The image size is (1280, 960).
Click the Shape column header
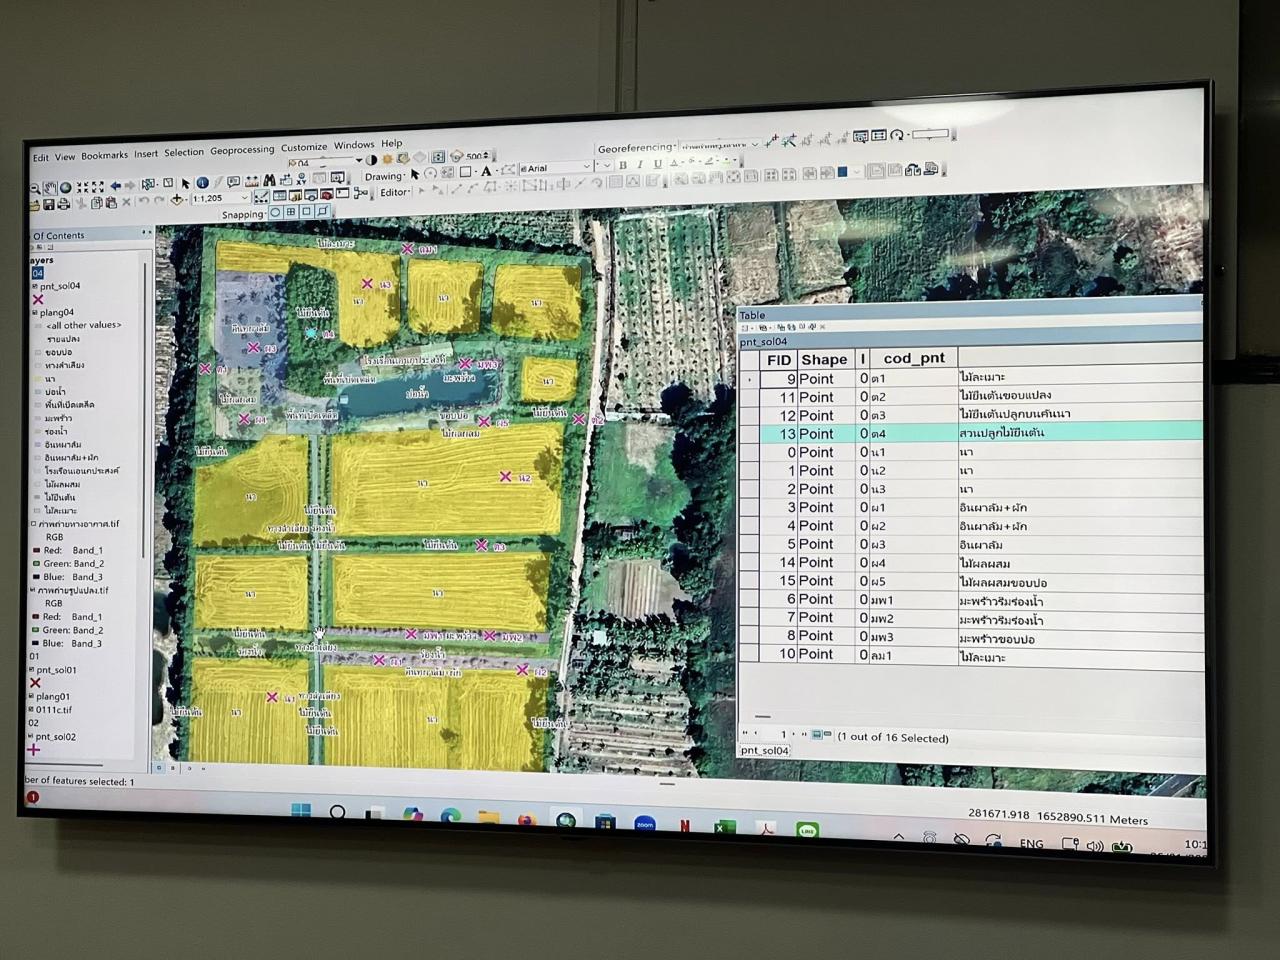(824, 359)
